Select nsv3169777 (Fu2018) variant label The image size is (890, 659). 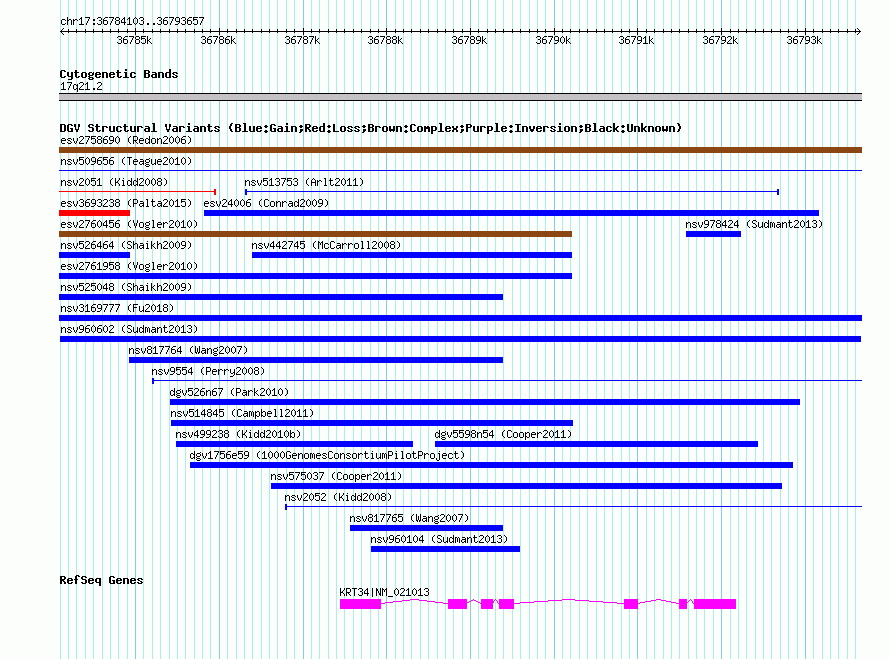(117, 308)
